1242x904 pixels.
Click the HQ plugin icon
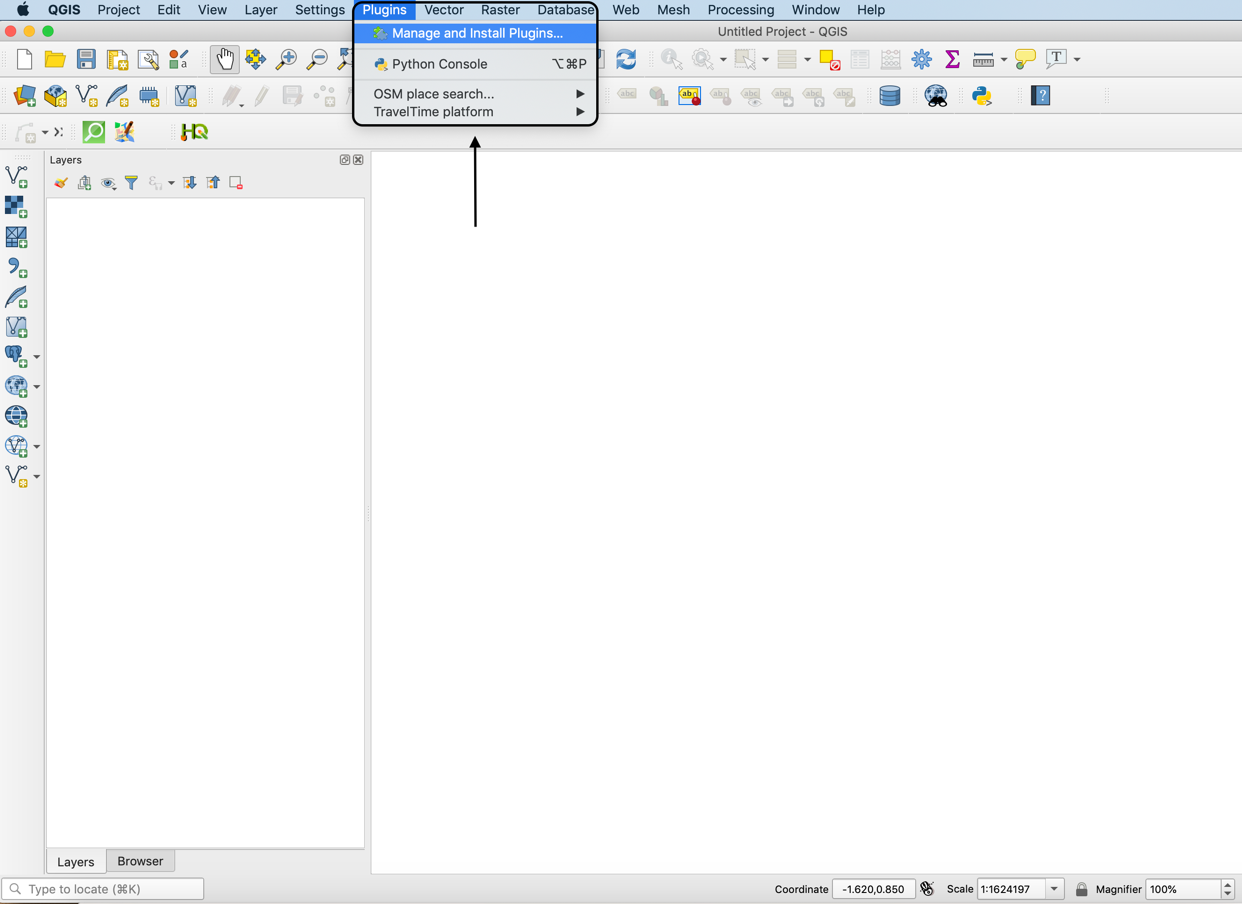pyautogui.click(x=194, y=132)
